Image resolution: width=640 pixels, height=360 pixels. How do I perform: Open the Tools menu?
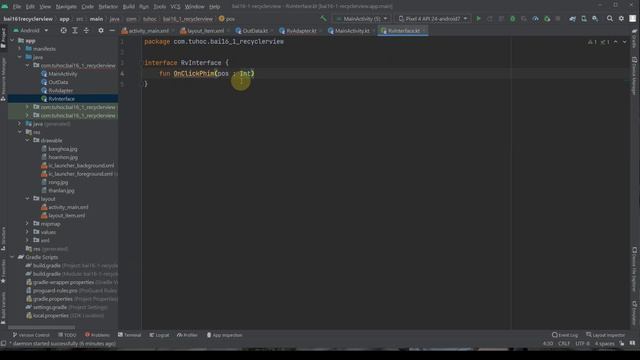[x=160, y=7]
